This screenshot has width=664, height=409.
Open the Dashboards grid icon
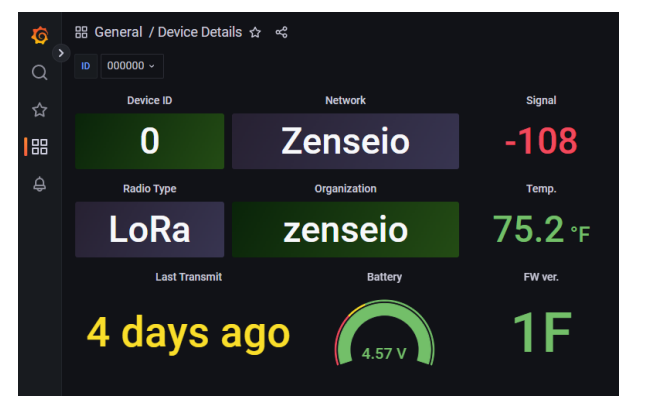pyautogui.click(x=39, y=147)
